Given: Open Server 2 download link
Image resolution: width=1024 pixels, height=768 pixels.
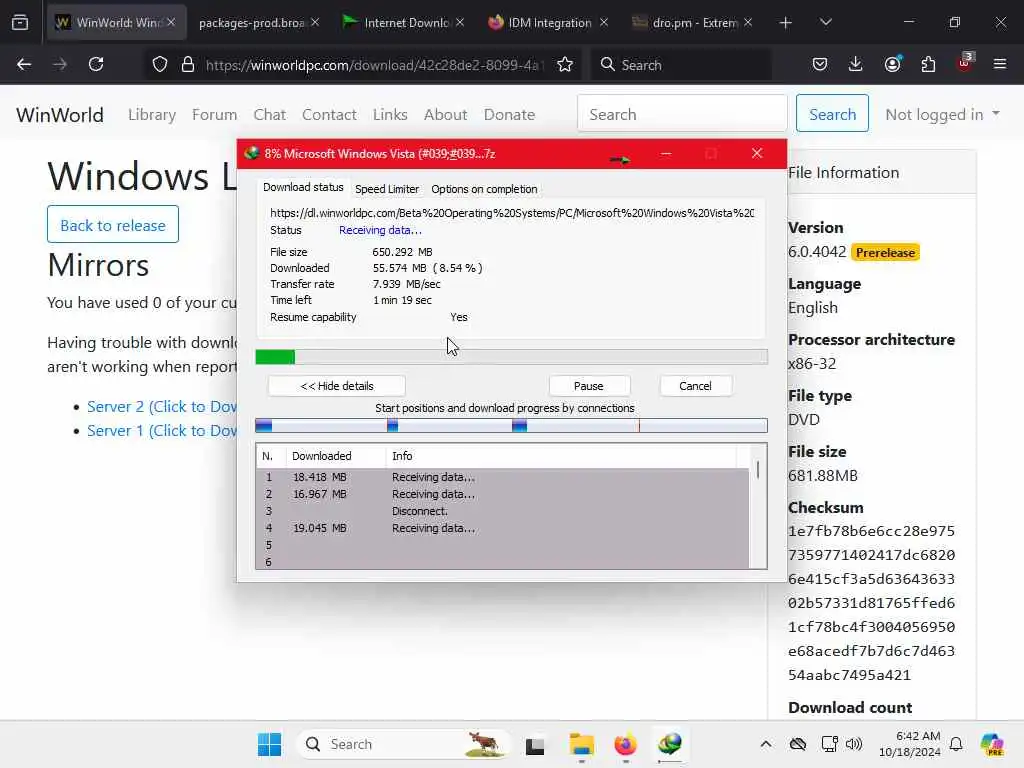Looking at the screenshot, I should click(162, 406).
